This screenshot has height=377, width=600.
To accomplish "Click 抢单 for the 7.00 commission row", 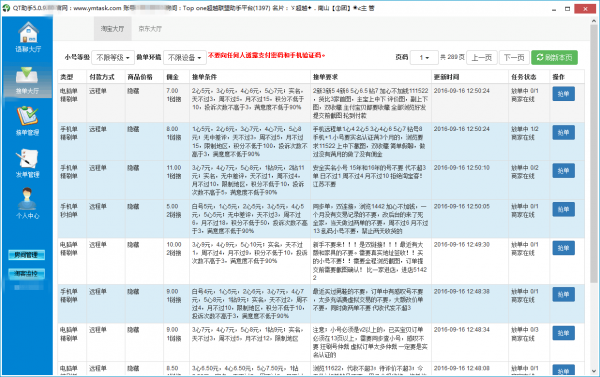I will [563, 94].
